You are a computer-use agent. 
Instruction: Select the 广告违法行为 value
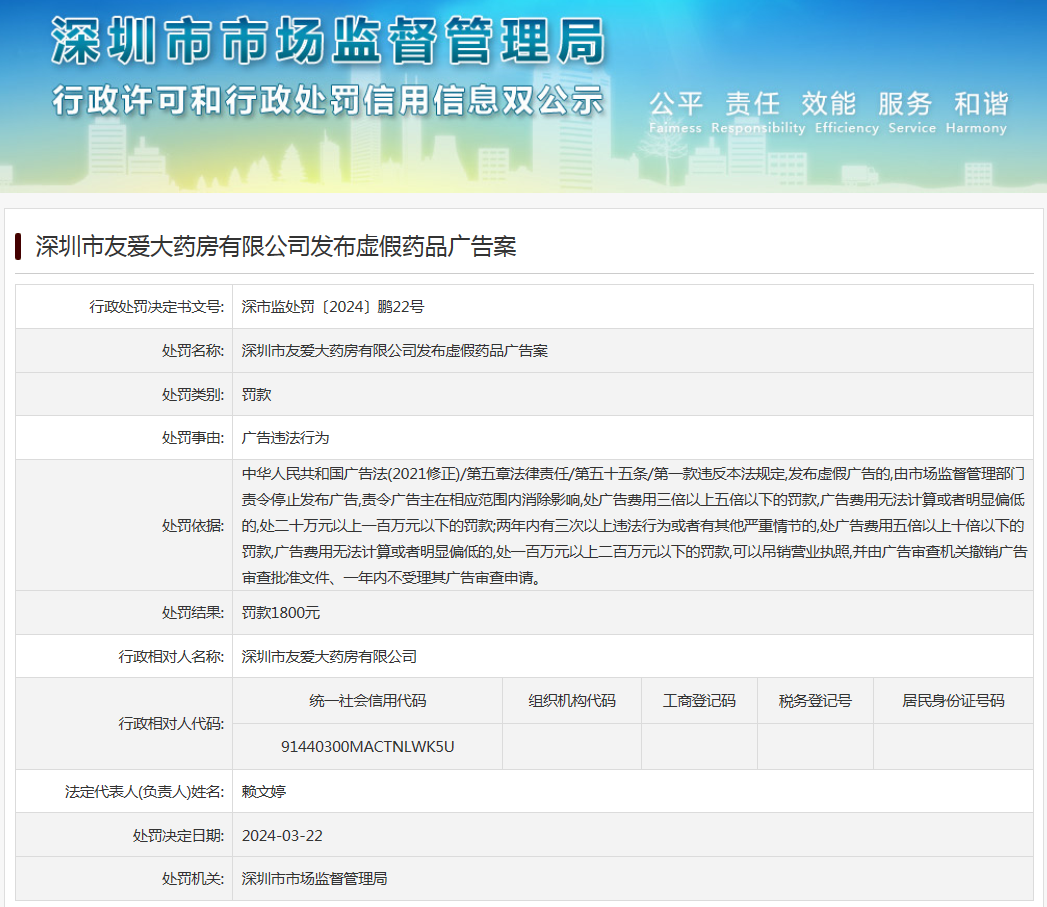(x=285, y=437)
